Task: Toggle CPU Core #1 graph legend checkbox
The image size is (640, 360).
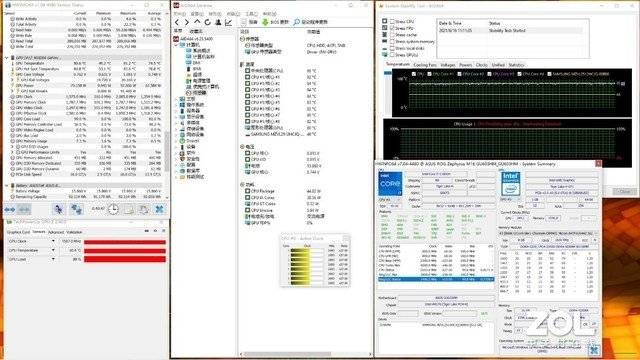Action: [429, 74]
